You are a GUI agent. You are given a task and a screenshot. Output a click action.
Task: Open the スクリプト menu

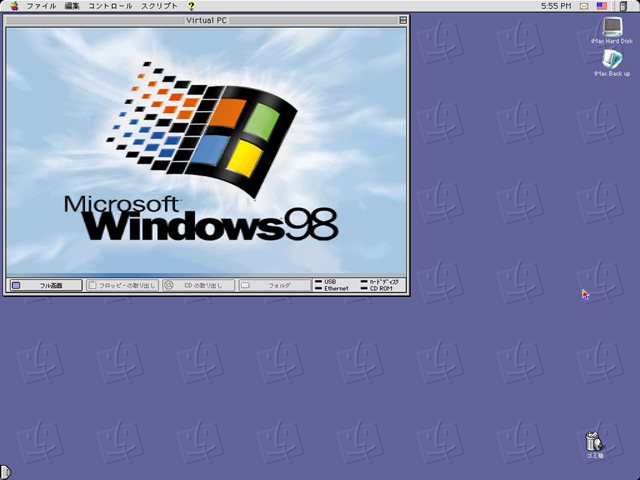point(159,6)
